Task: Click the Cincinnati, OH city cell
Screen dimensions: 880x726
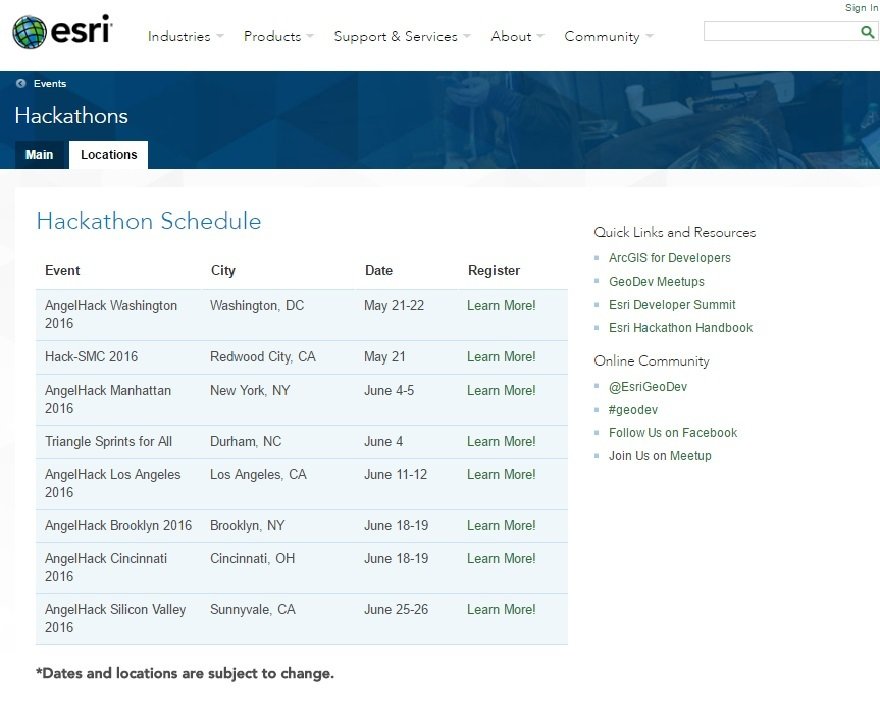Action: 253,559
